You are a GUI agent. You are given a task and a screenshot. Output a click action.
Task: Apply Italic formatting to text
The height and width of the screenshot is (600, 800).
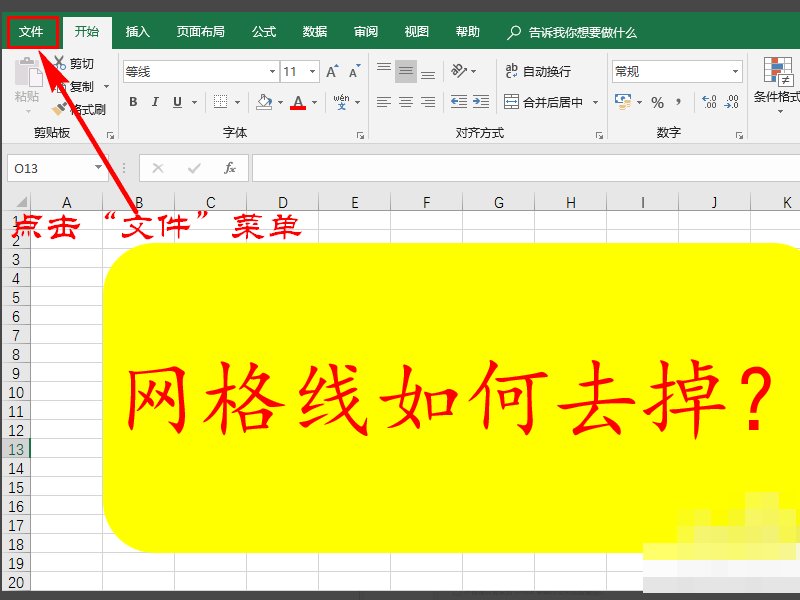[155, 101]
